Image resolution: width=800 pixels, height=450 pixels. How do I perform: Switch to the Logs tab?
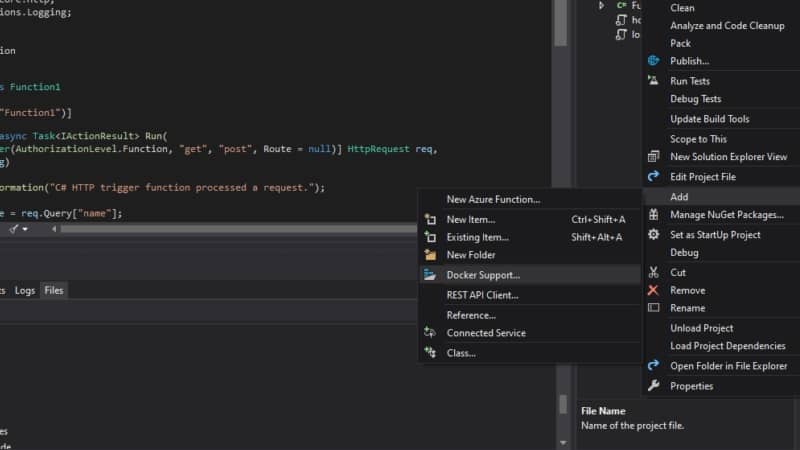[24, 290]
